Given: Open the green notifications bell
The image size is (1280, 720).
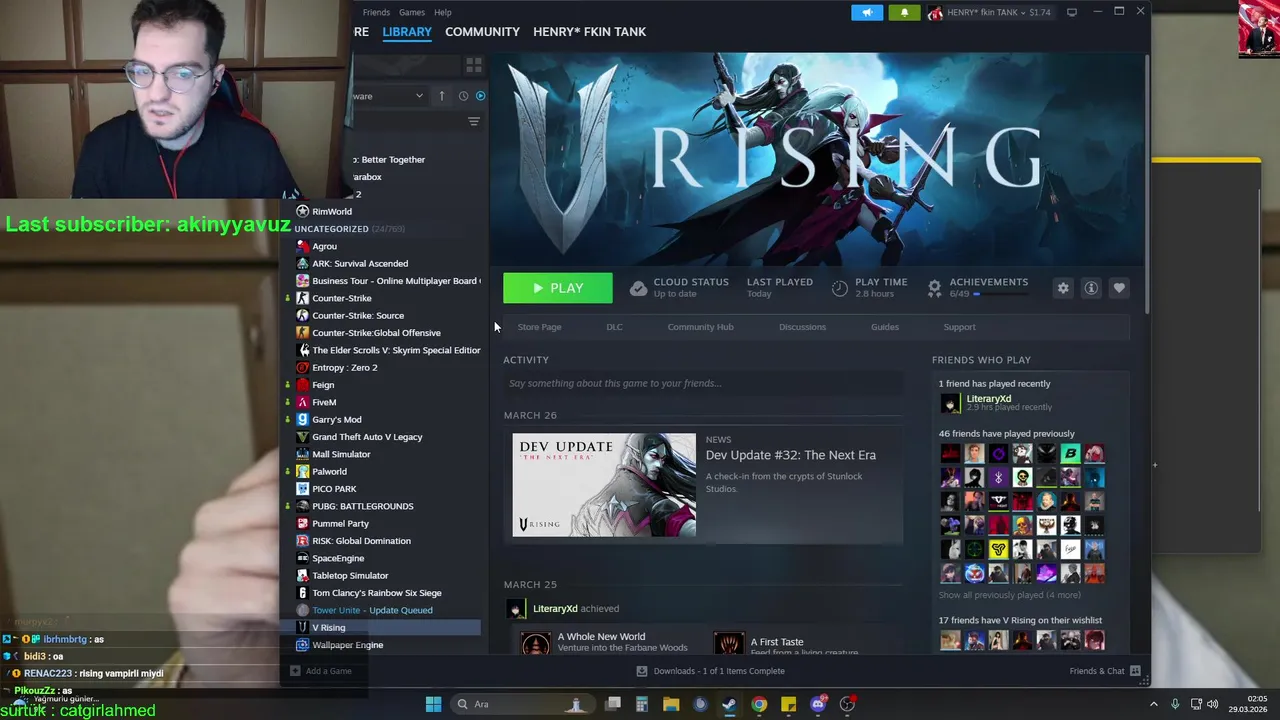Looking at the screenshot, I should [x=904, y=12].
